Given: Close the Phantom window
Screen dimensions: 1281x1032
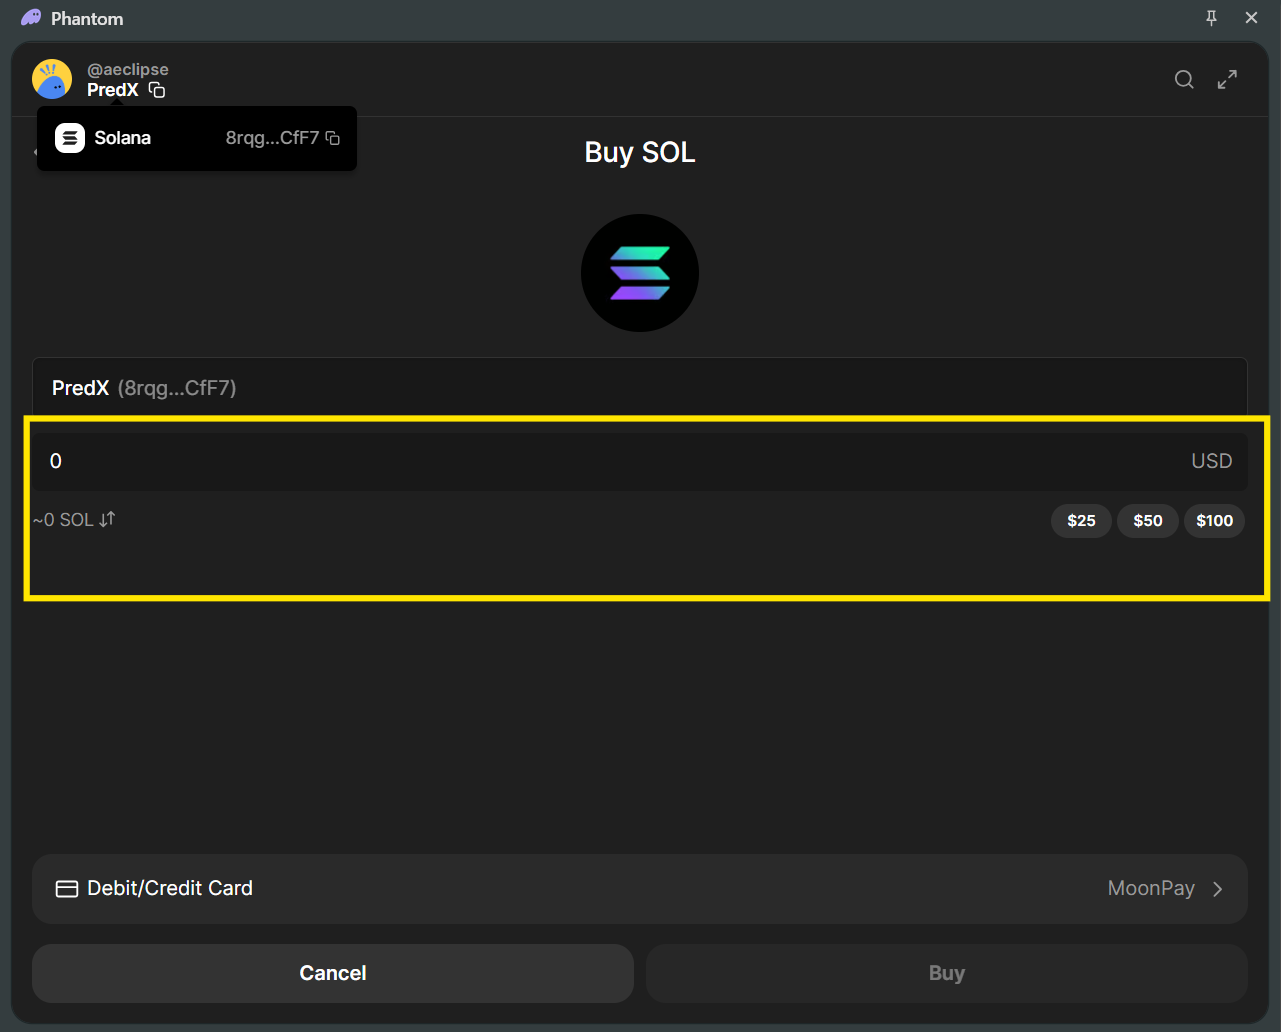Looking at the screenshot, I should (x=1251, y=18).
